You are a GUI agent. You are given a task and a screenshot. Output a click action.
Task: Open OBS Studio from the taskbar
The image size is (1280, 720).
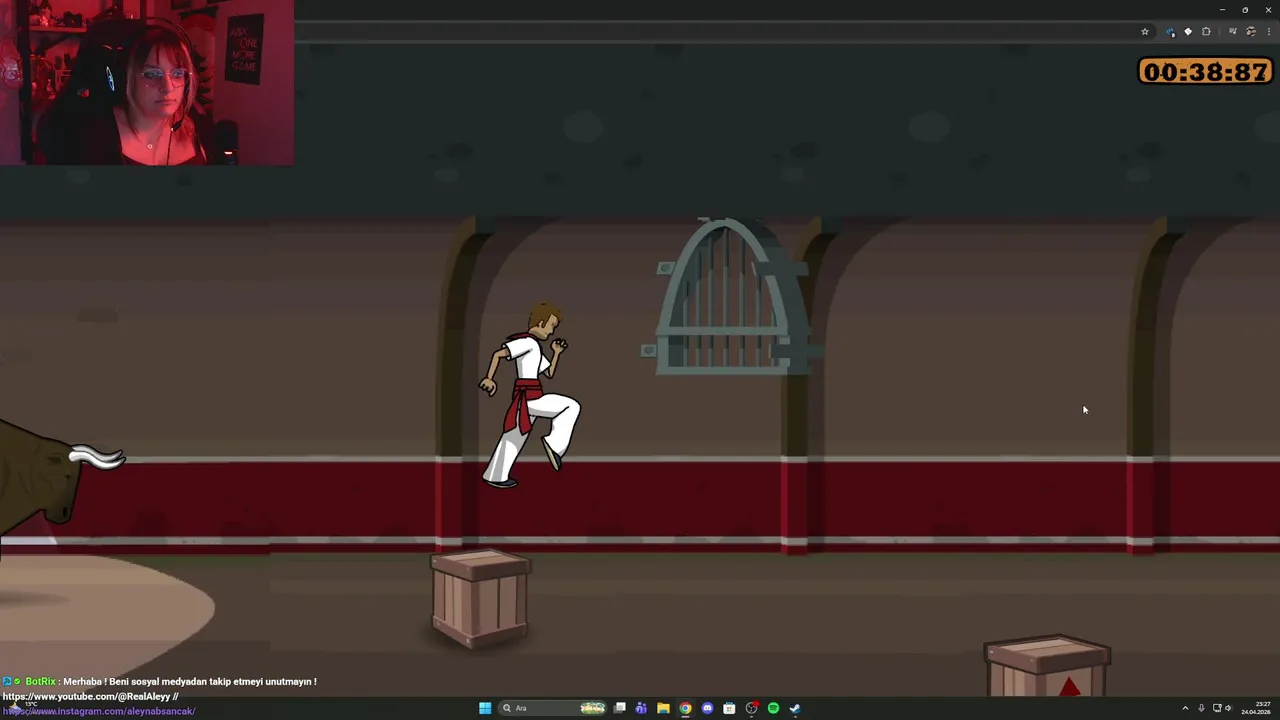tap(751, 708)
